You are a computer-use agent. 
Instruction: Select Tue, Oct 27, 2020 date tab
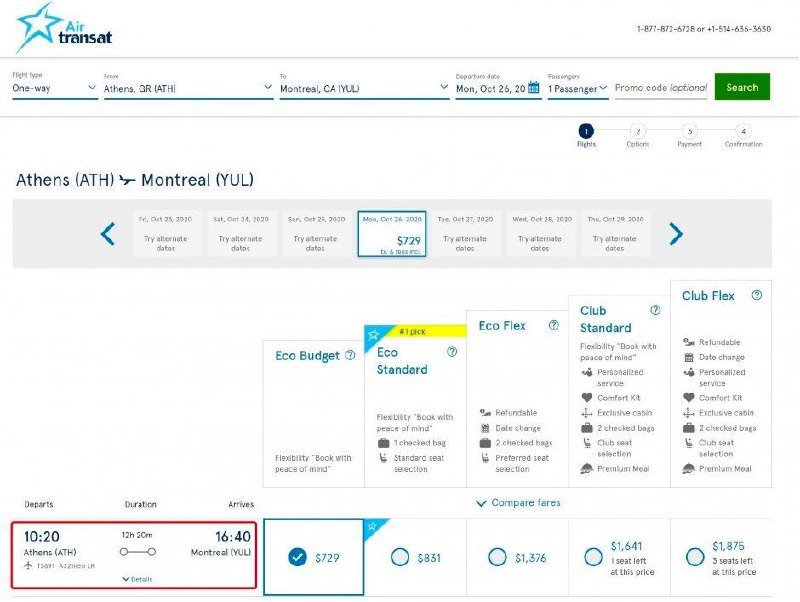tap(465, 234)
